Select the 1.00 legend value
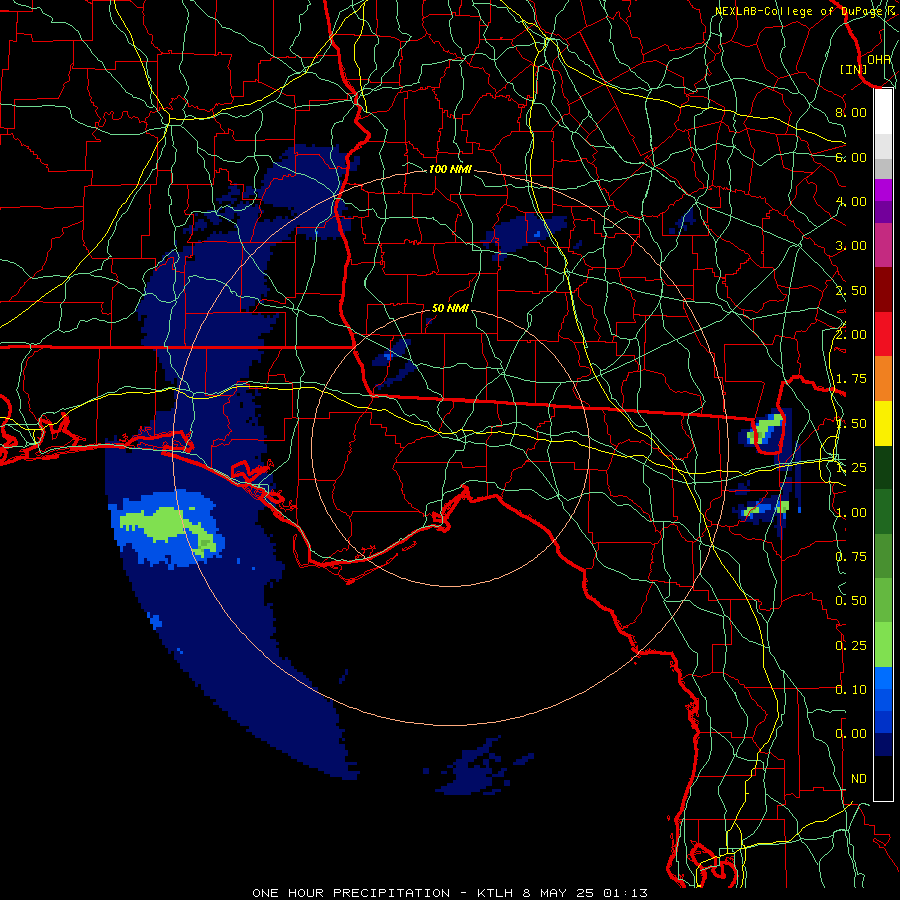900x900 pixels. [851, 513]
